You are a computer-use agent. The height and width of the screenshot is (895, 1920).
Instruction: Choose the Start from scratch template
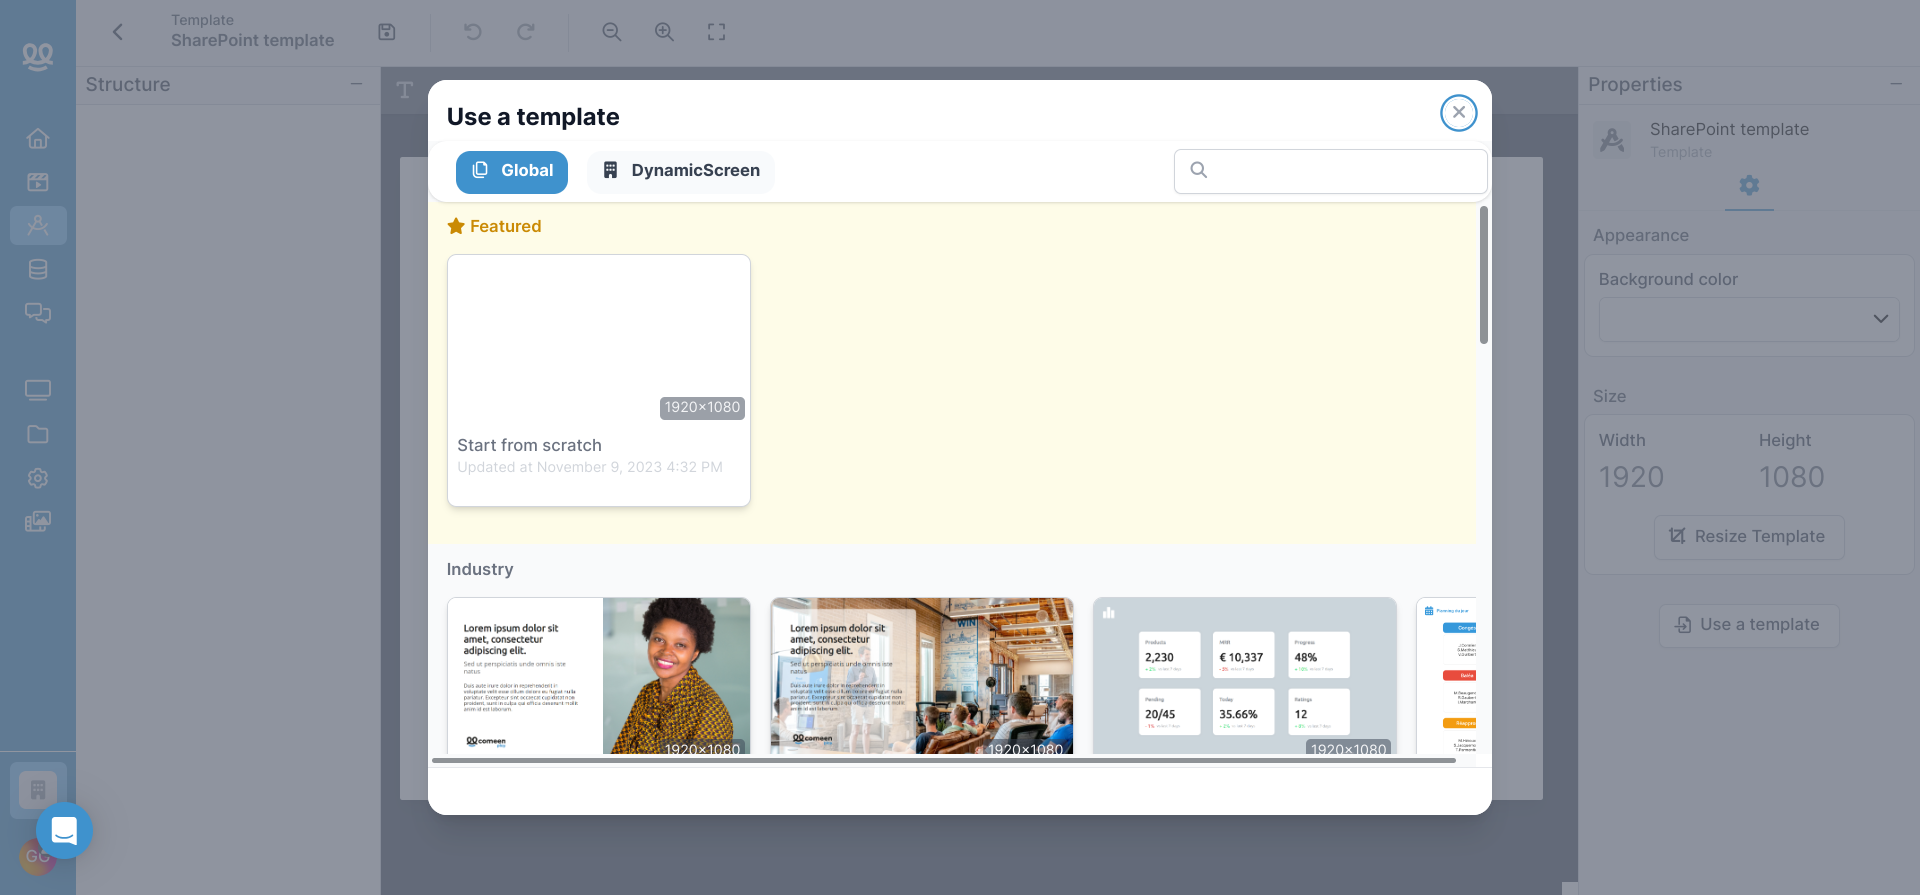[598, 380]
